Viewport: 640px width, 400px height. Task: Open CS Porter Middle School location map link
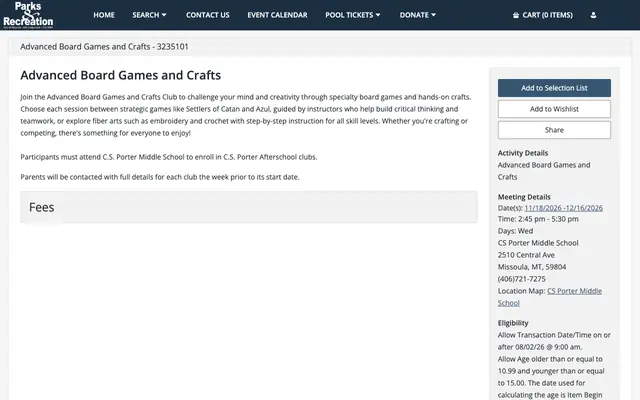tap(549, 297)
